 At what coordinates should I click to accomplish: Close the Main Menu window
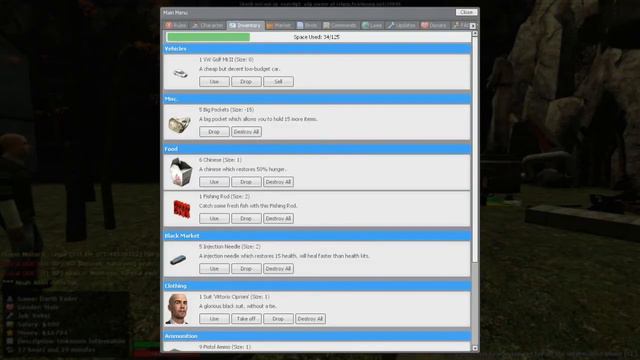tap(466, 12)
